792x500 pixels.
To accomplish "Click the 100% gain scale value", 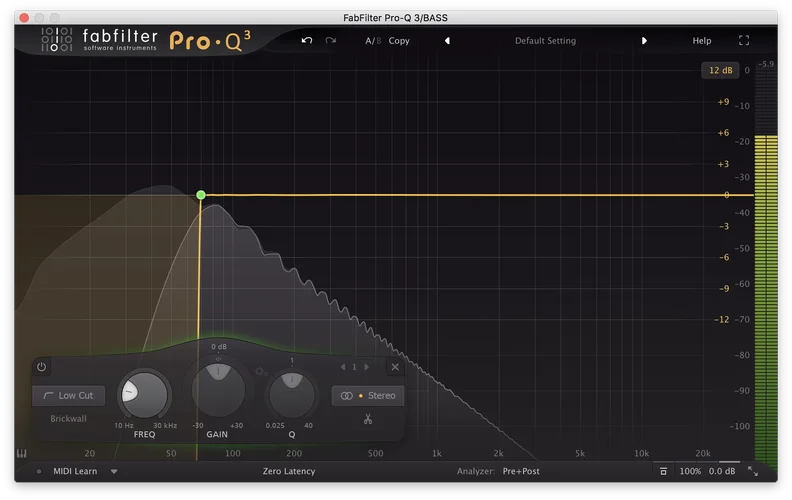I will point(690,471).
